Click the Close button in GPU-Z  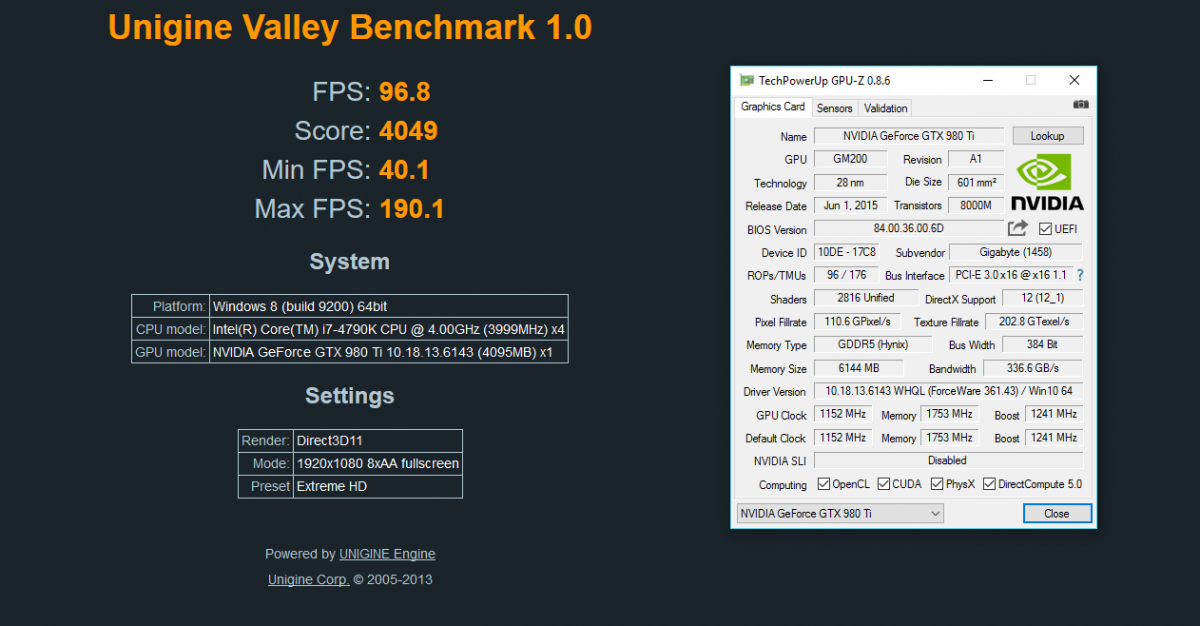1057,513
